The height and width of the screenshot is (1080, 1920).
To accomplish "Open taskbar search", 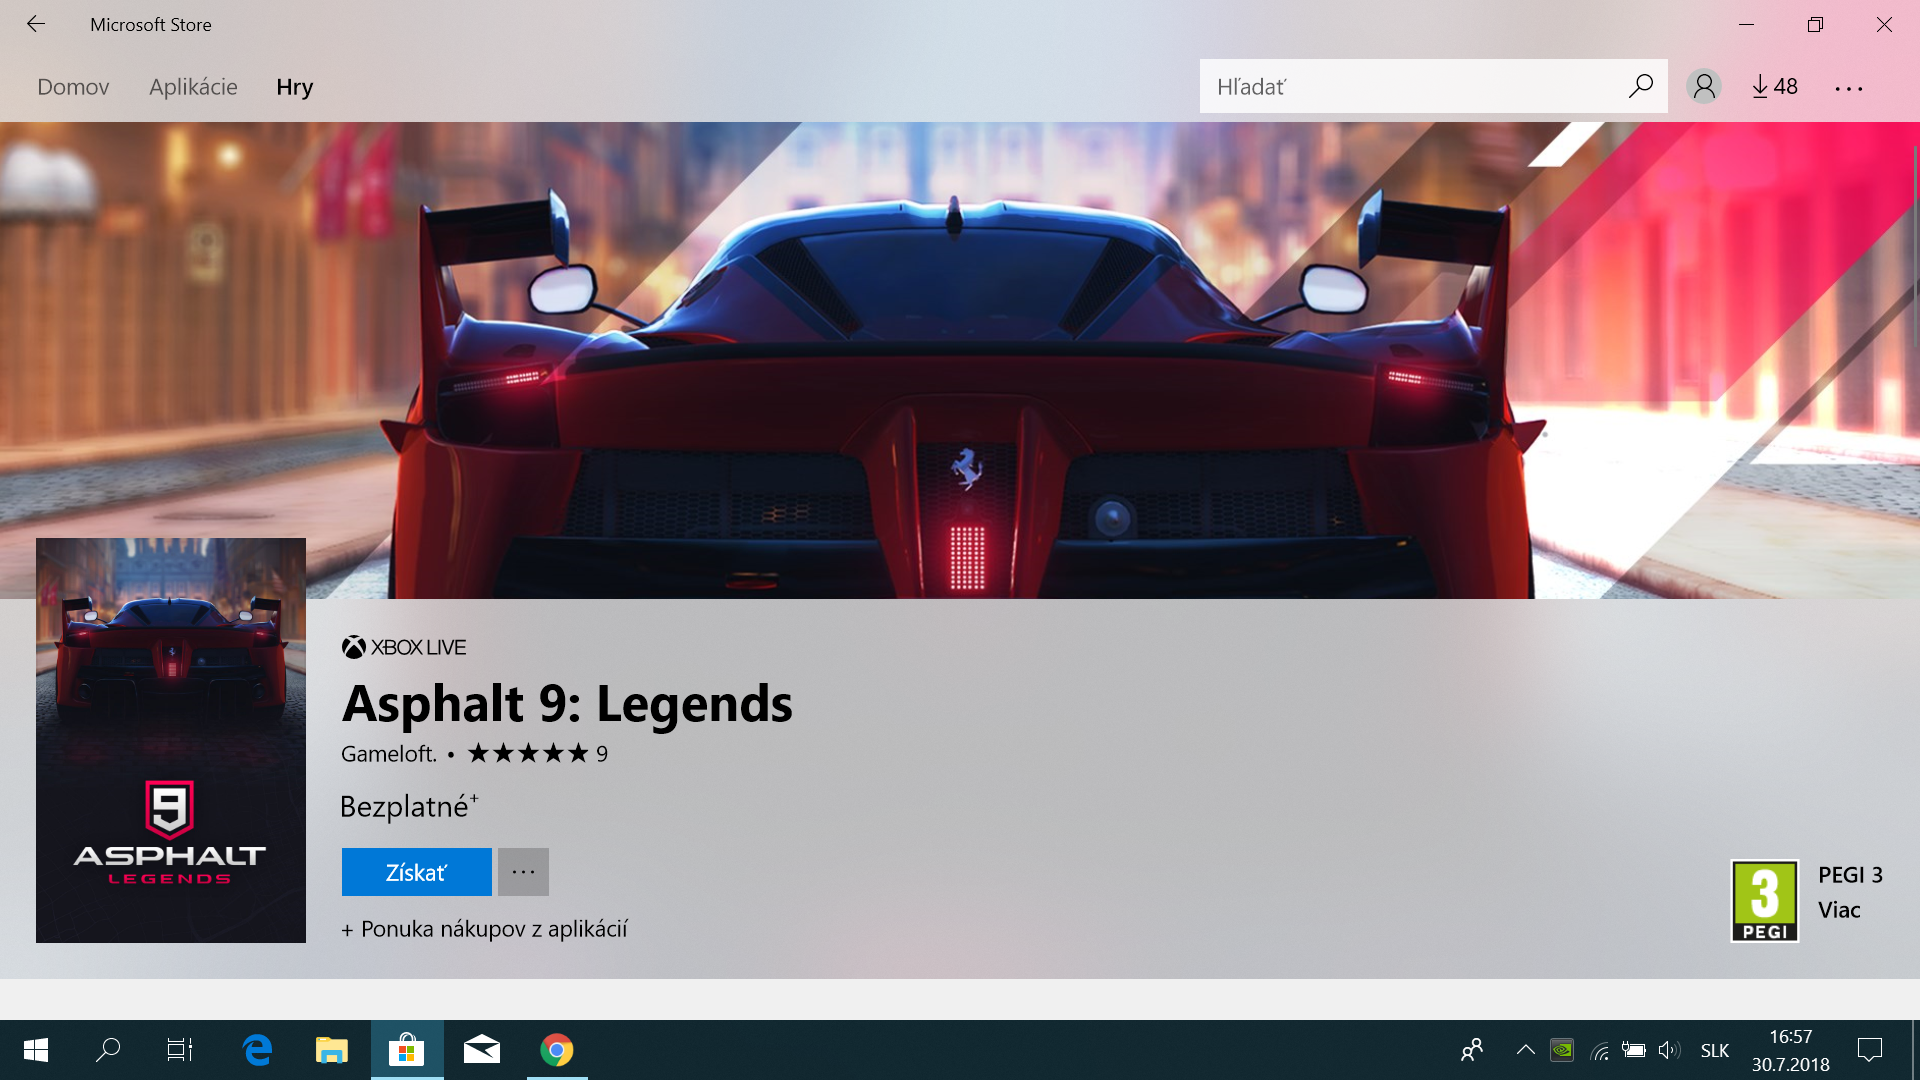I will point(108,1050).
